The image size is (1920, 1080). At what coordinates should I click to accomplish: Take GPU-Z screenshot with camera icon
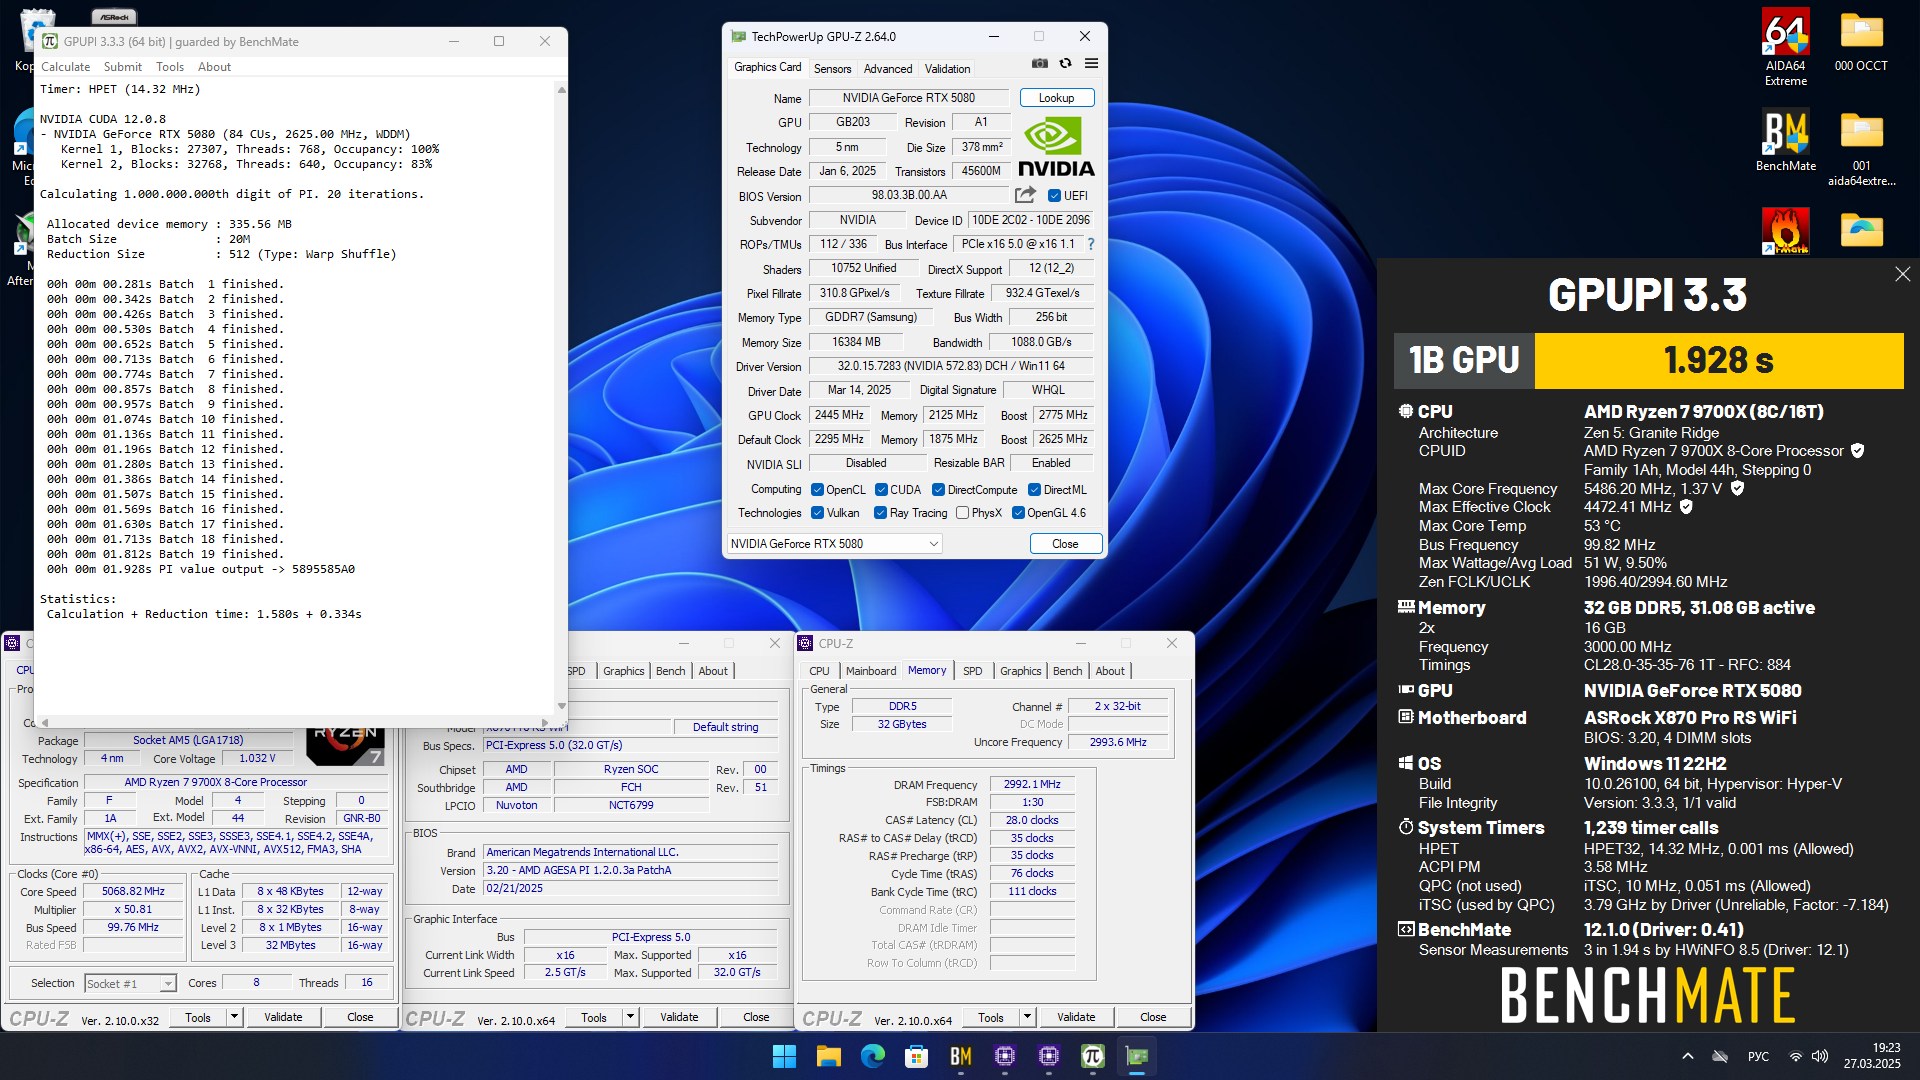[1040, 63]
